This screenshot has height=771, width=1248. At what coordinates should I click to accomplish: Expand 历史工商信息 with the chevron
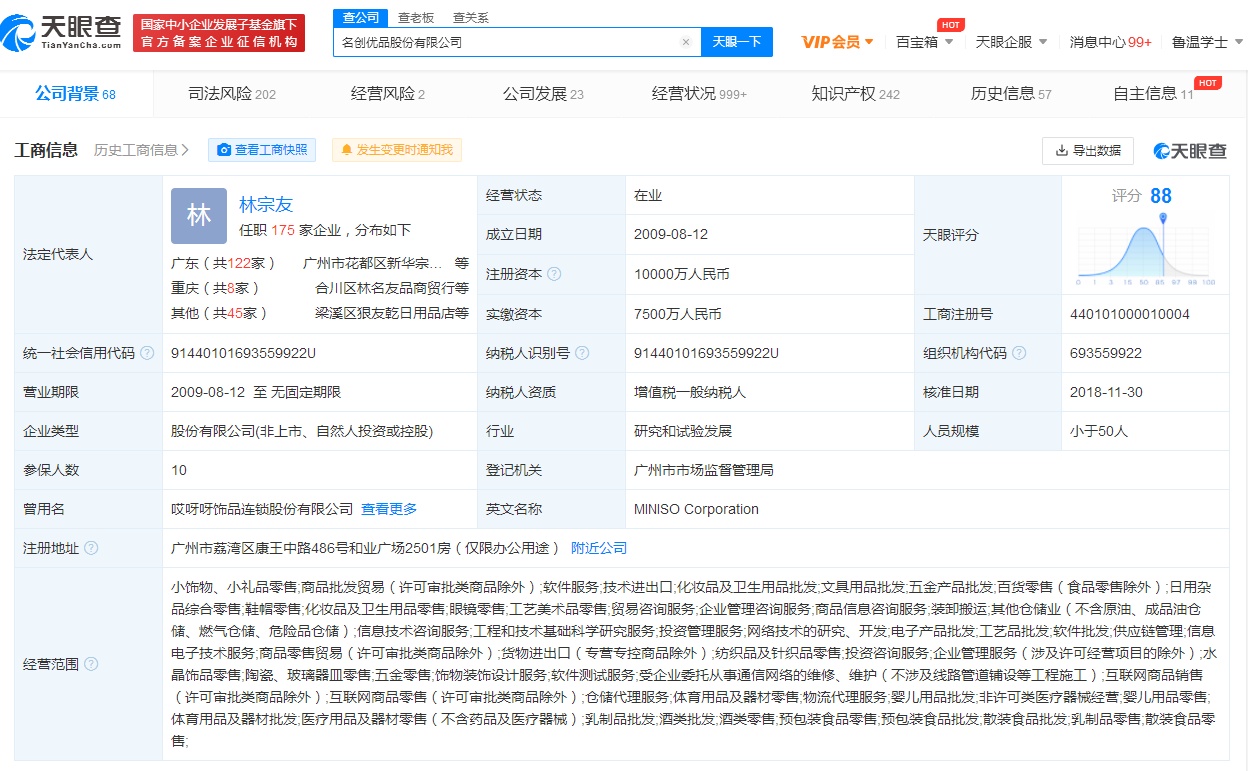click(142, 150)
